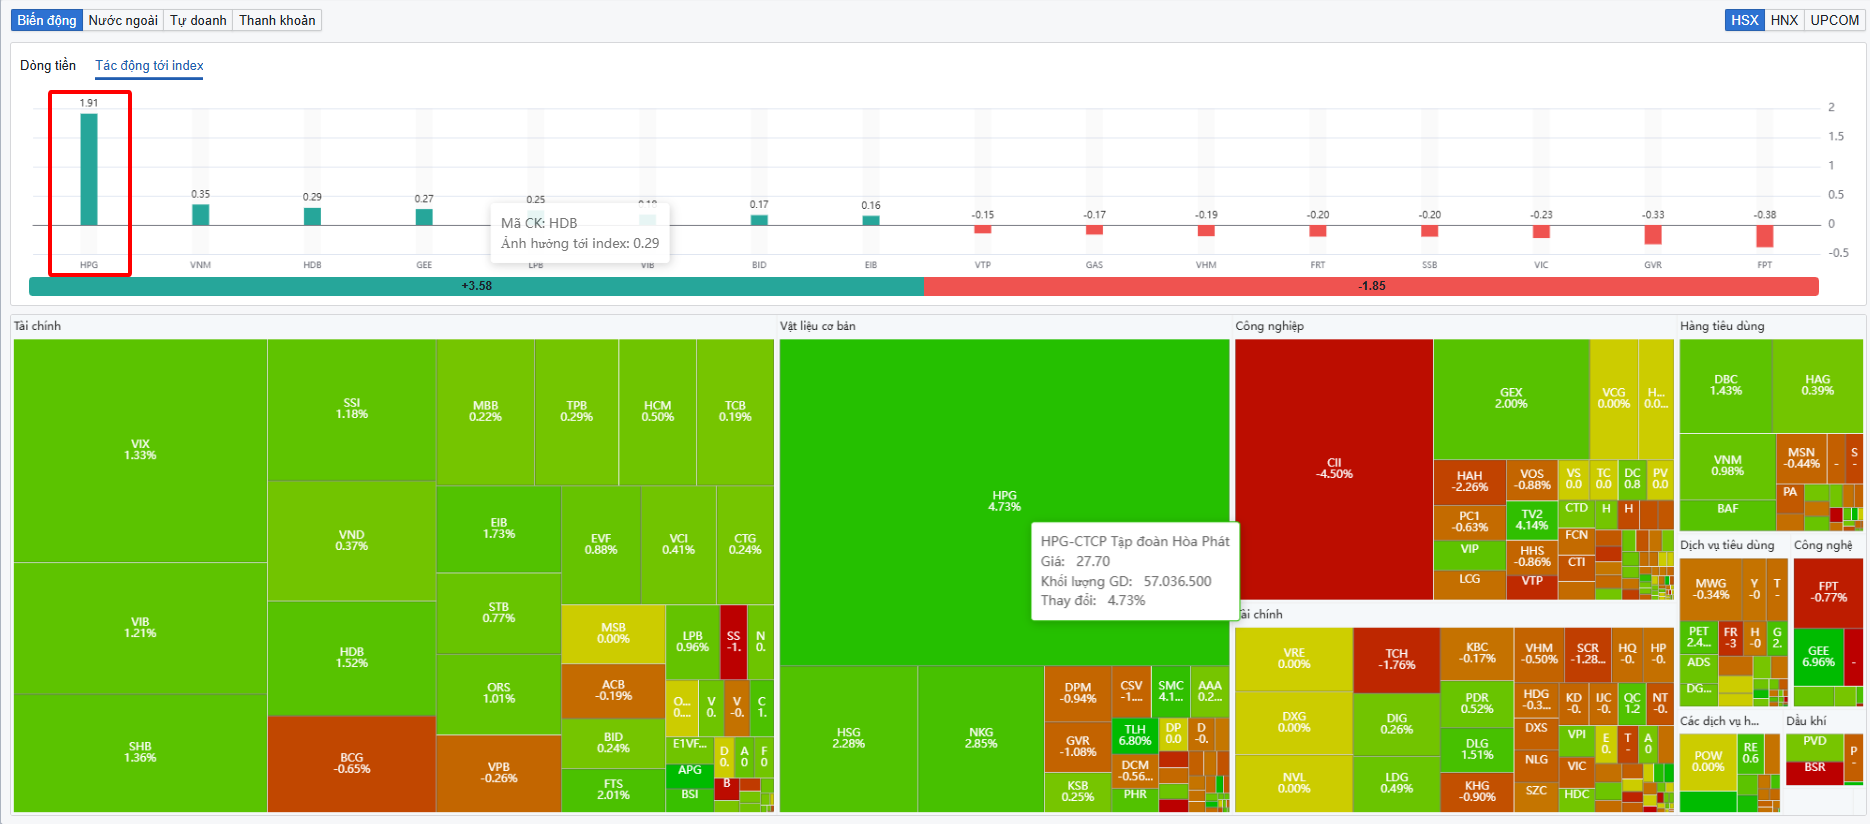Select the FPT -0.38 bar in the chart
This screenshot has width=1870, height=824.
coord(1765,236)
